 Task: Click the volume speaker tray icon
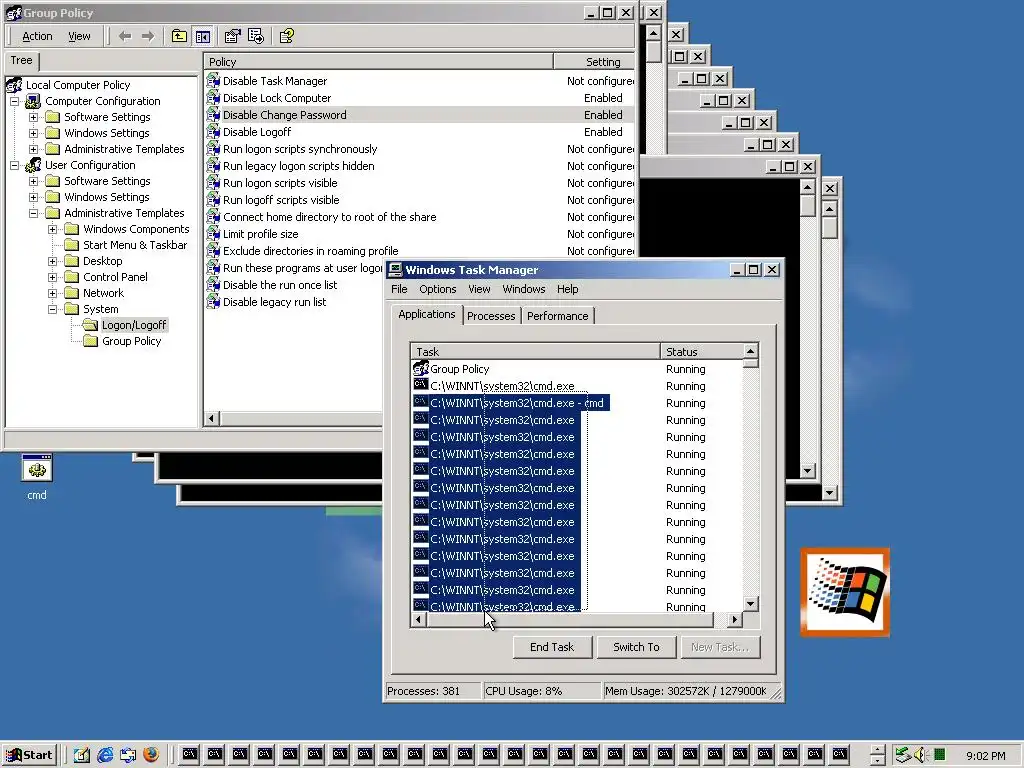click(x=921, y=755)
